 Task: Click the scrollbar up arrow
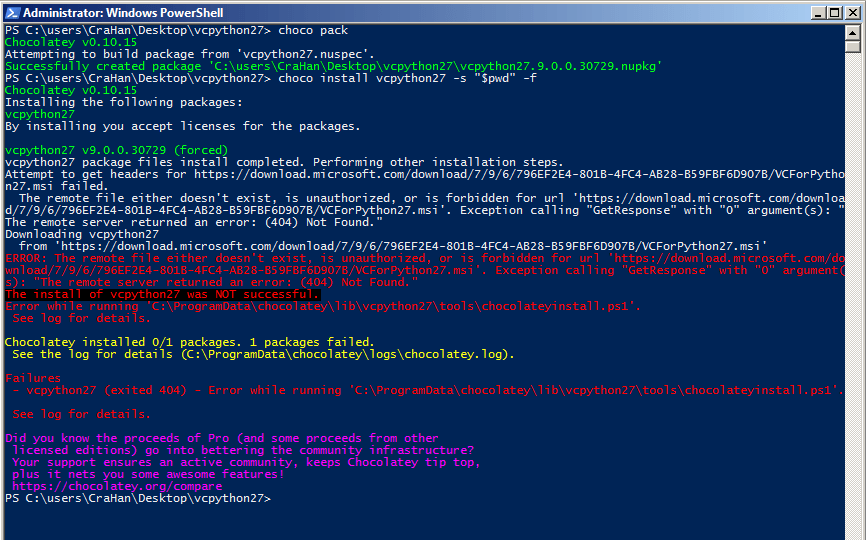[x=852, y=33]
